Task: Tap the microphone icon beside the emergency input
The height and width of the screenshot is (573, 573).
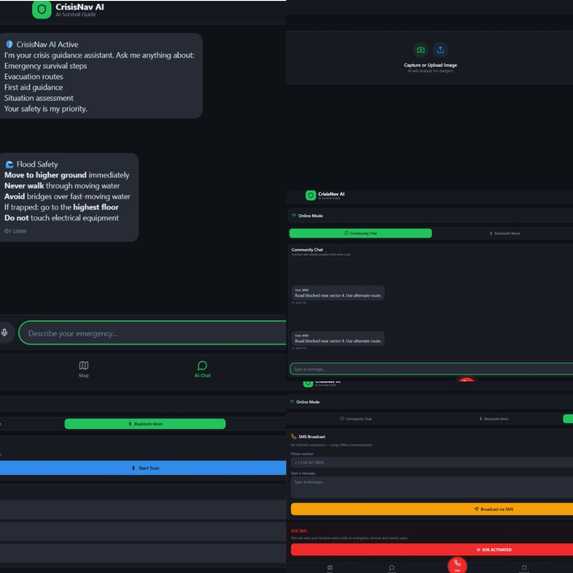Action: click(5, 332)
